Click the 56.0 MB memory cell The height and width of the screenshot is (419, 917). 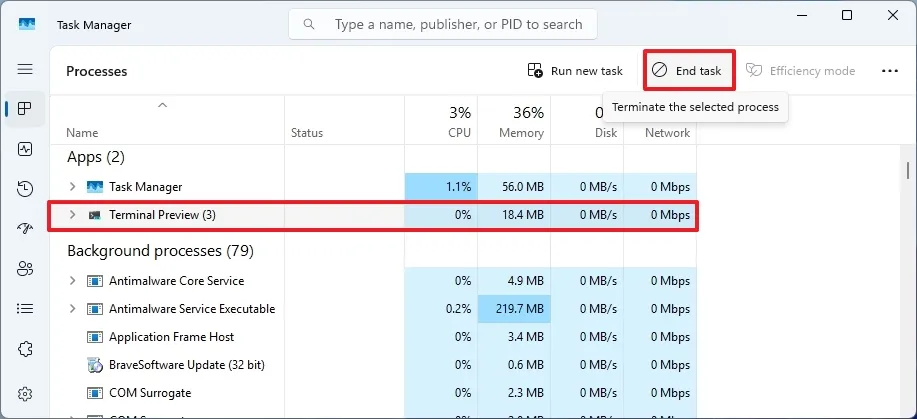point(514,187)
